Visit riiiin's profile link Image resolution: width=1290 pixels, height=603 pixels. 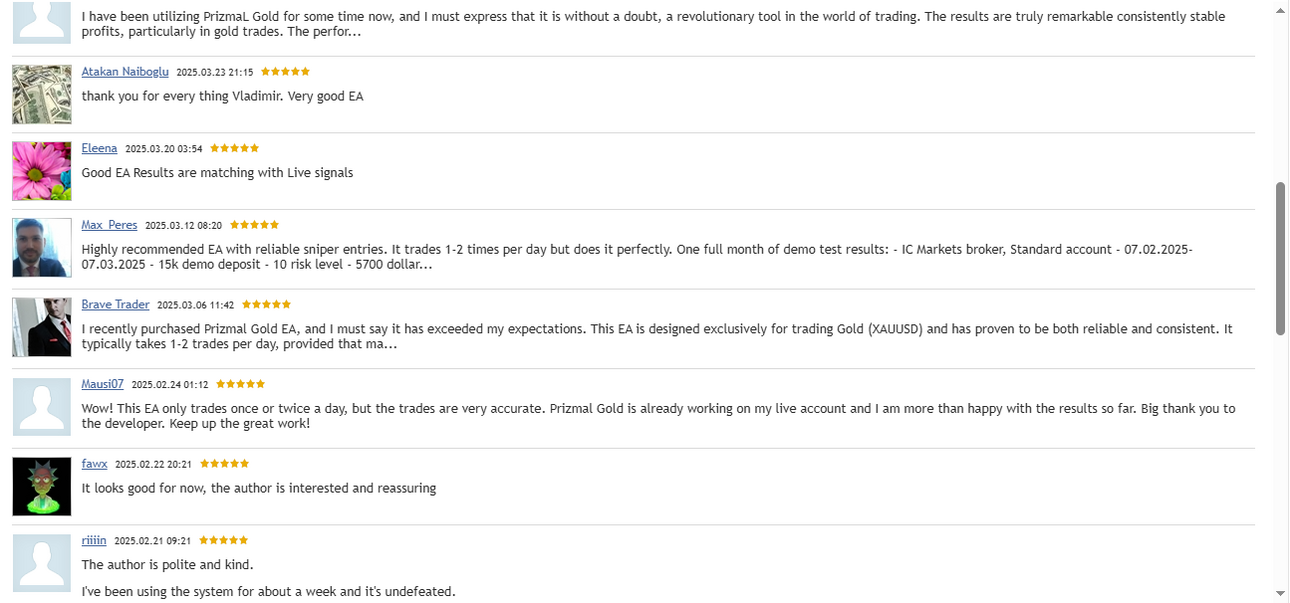[x=94, y=540]
